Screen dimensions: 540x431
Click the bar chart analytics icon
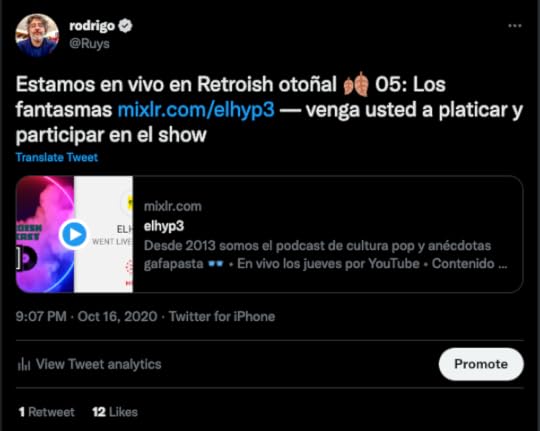(24, 364)
